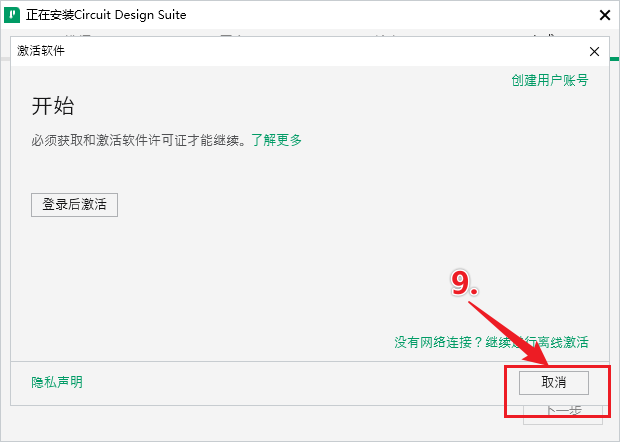Click the offline activation link 没有网络连接
Image resolution: width=620 pixels, height=442 pixels.
(x=491, y=342)
